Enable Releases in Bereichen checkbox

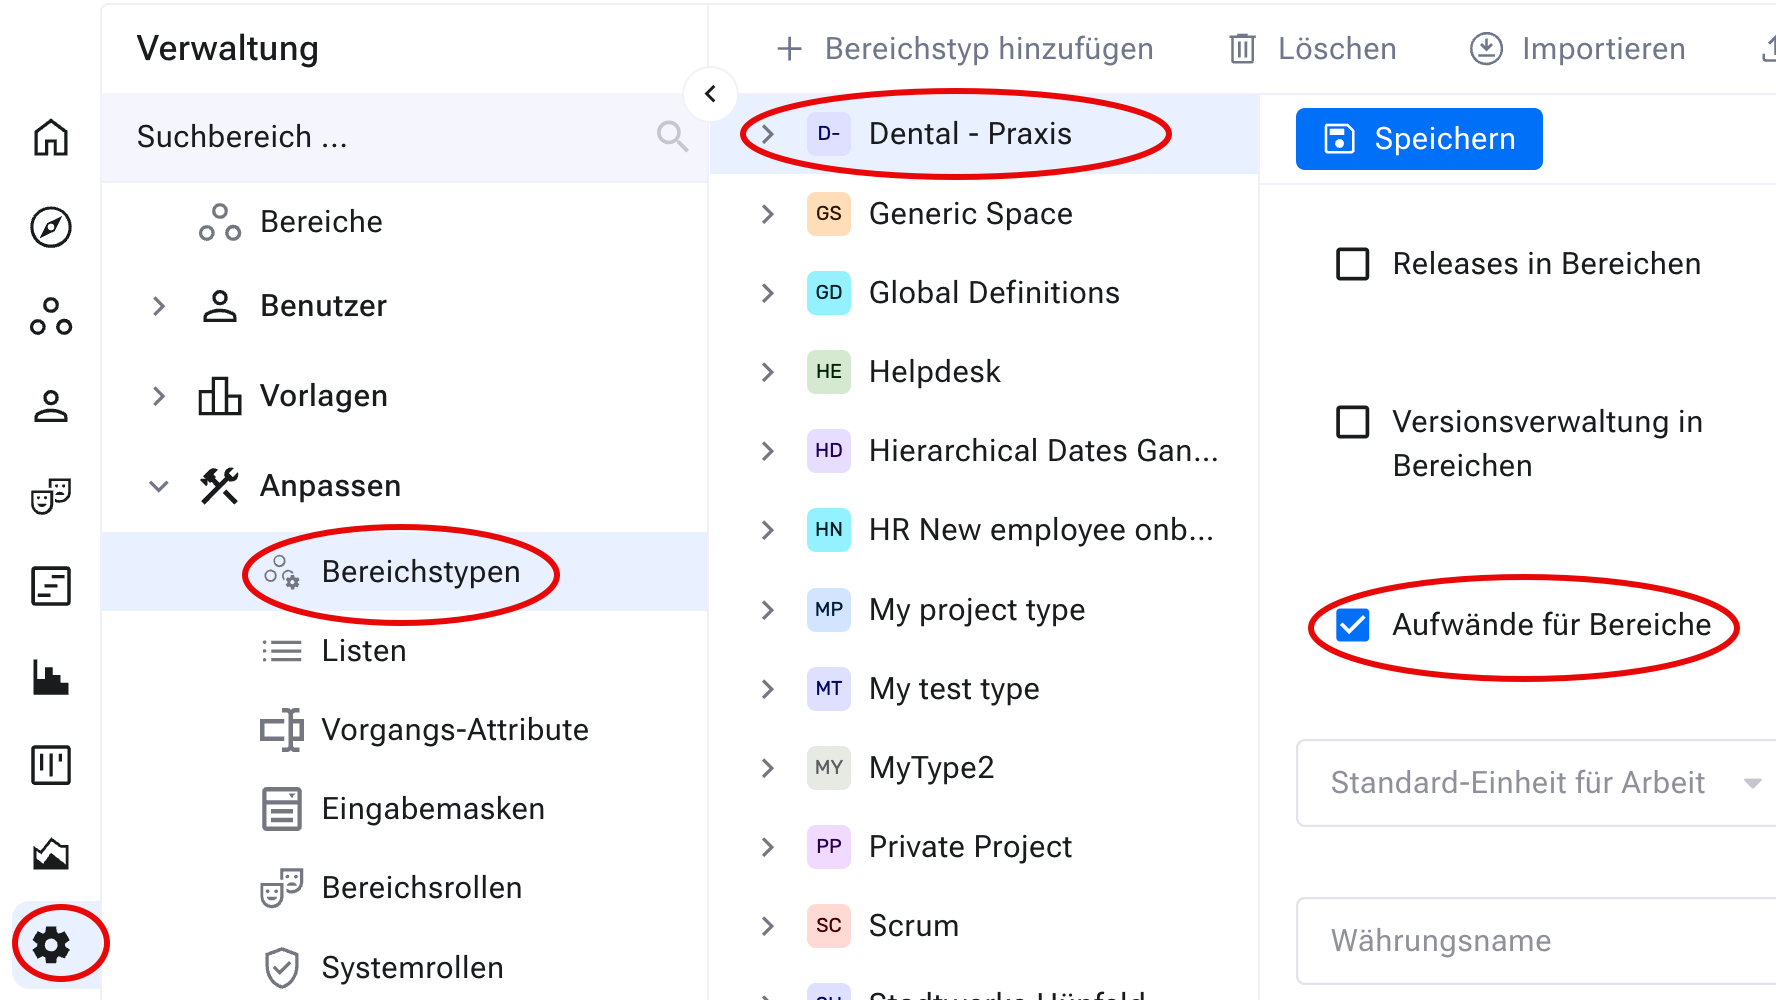click(1353, 264)
